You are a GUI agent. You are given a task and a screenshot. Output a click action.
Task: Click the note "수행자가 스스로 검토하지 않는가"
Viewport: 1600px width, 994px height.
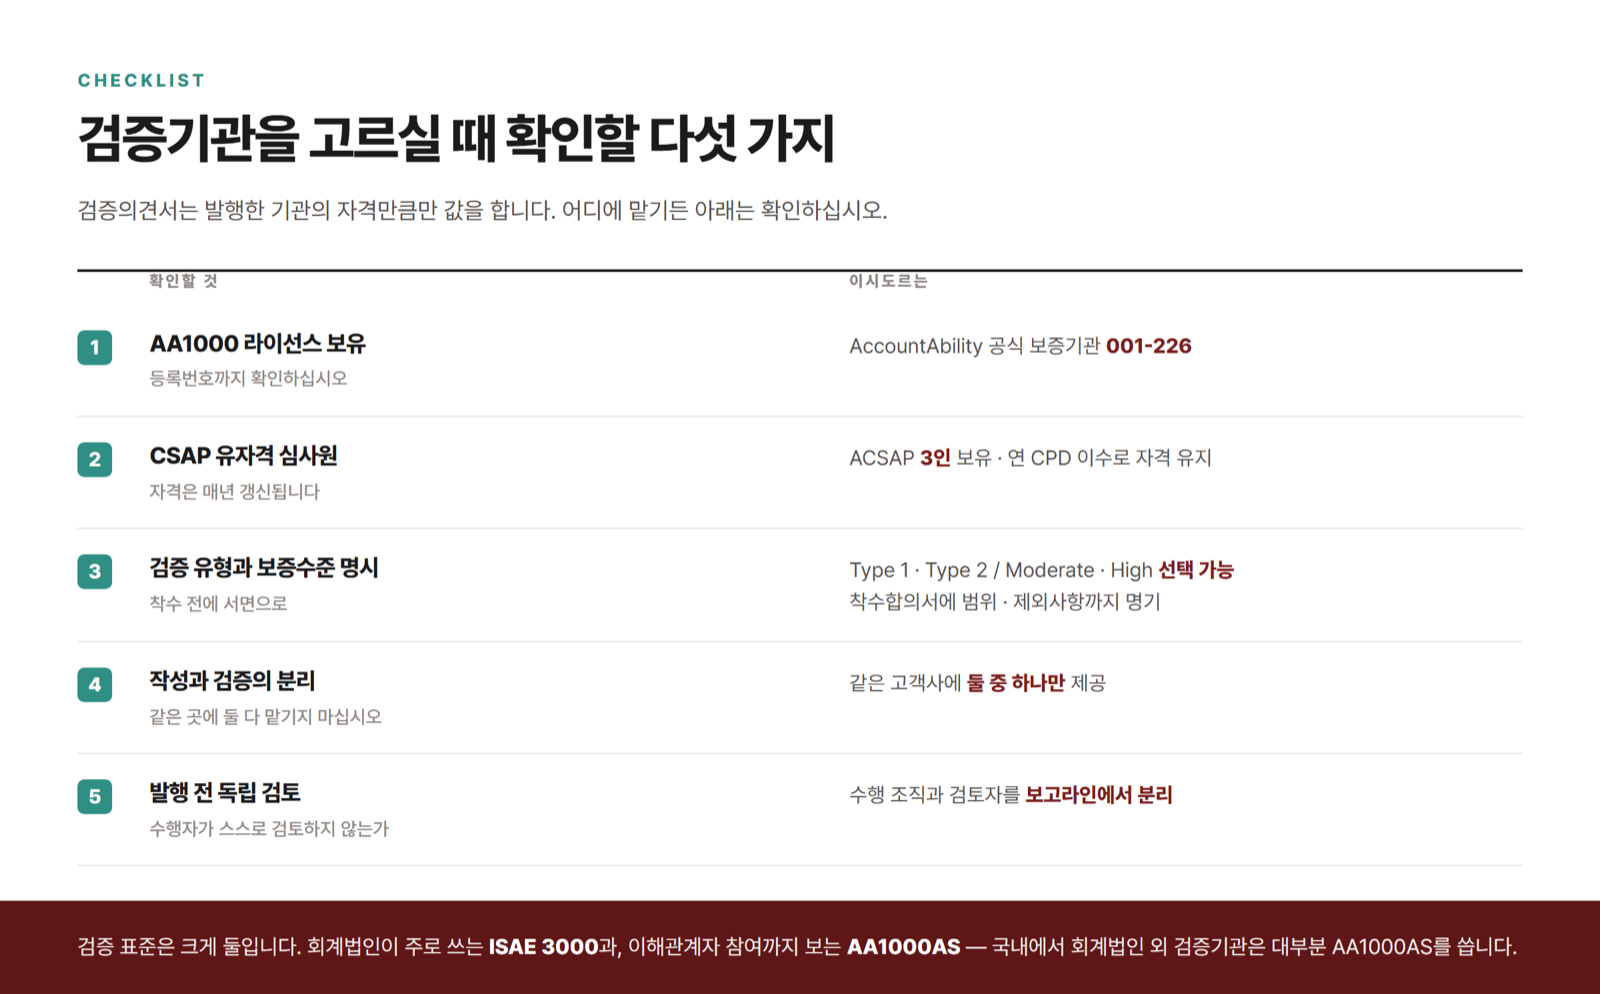coord(269,828)
